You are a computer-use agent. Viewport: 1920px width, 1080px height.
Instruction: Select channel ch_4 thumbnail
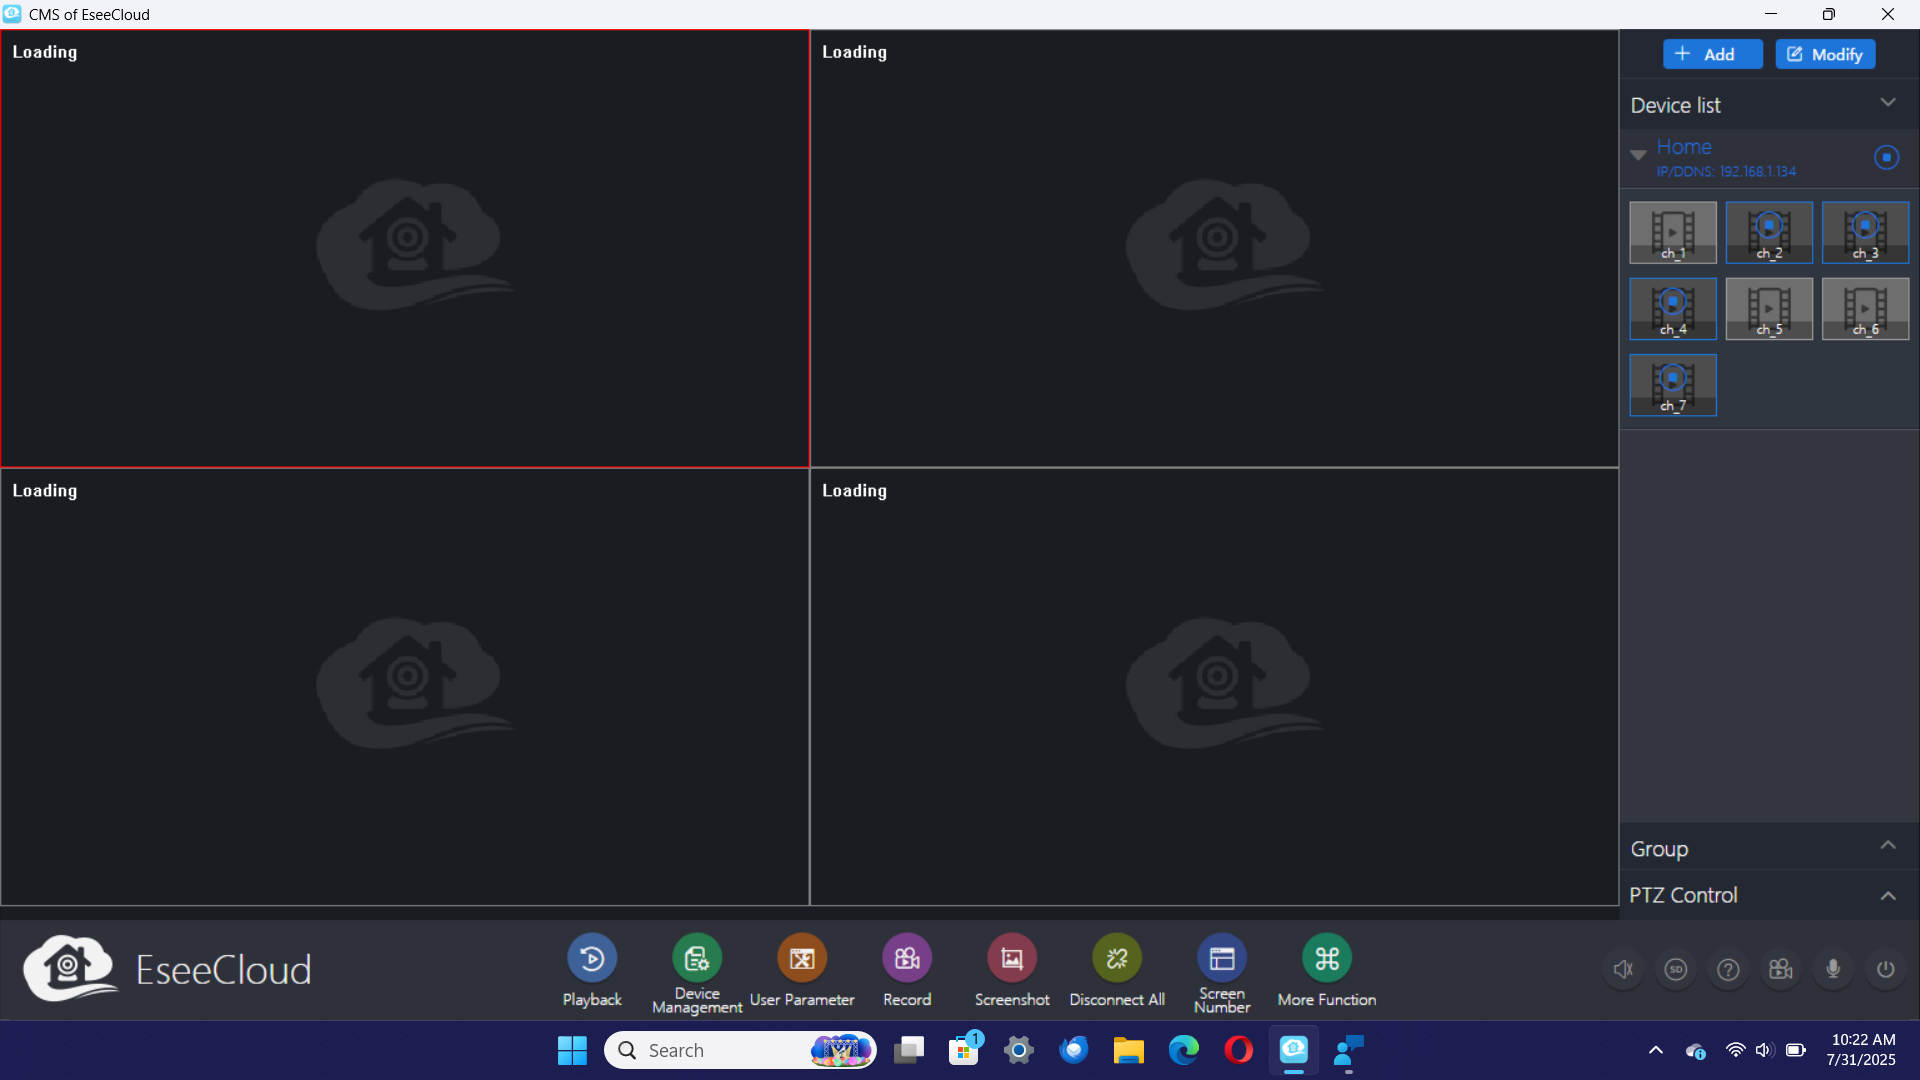tap(1673, 309)
